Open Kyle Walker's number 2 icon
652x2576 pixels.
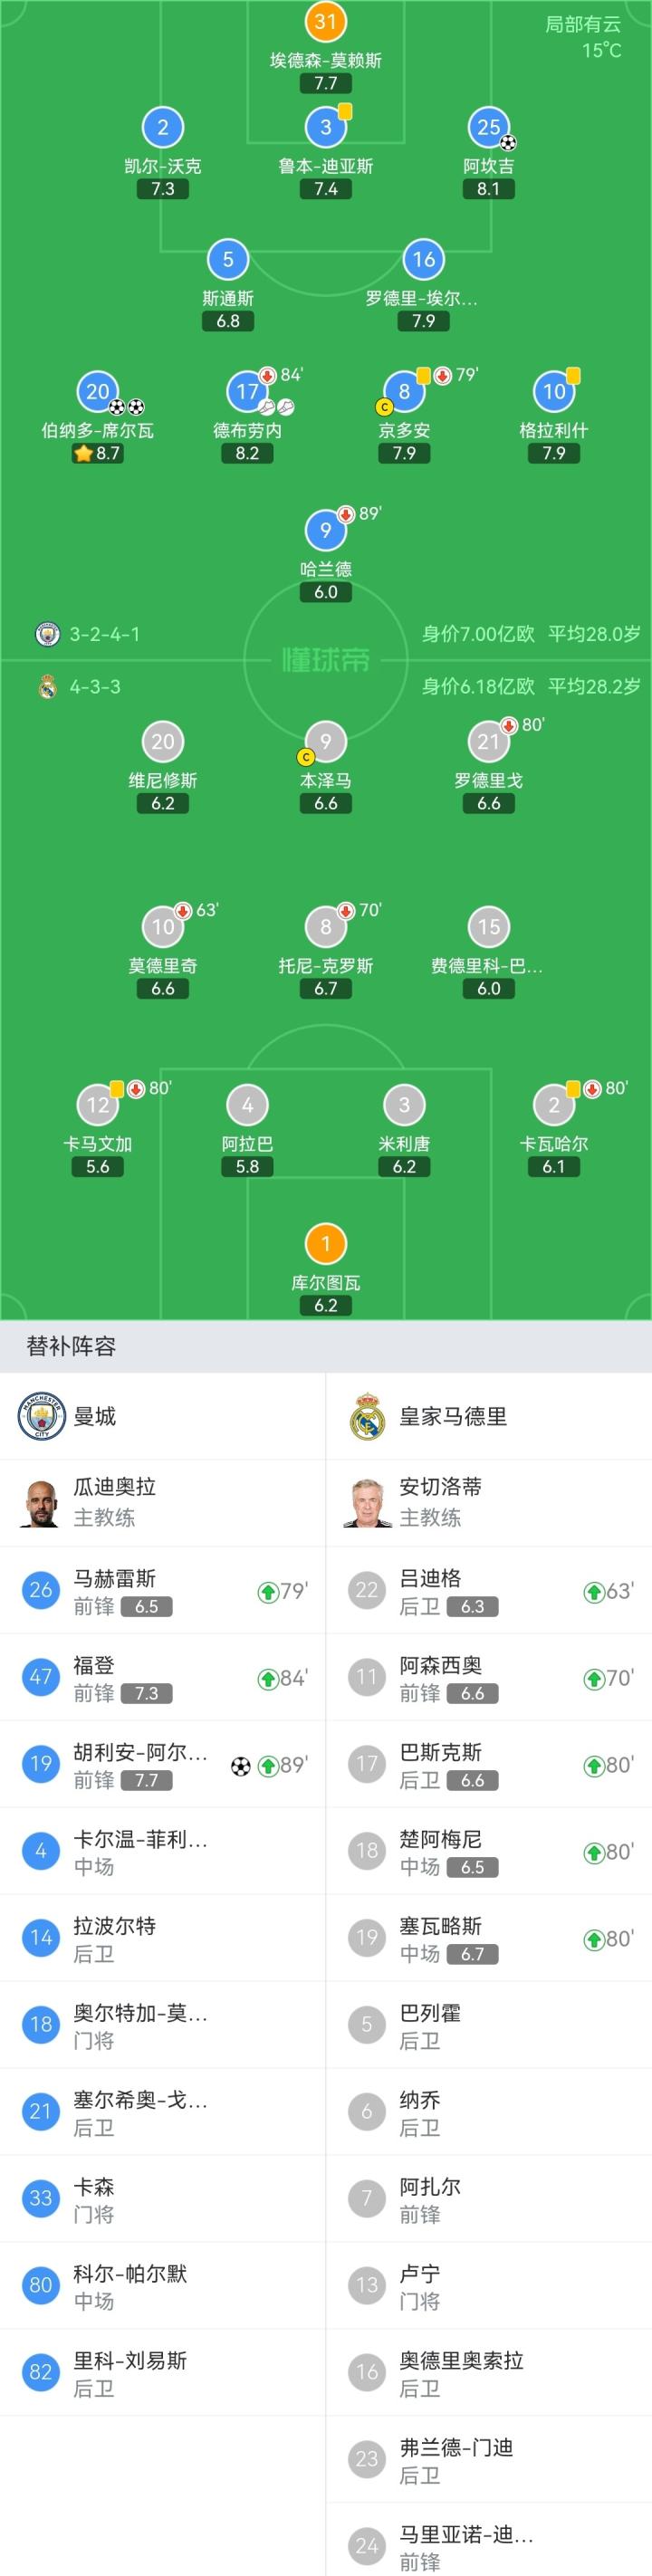point(163,128)
